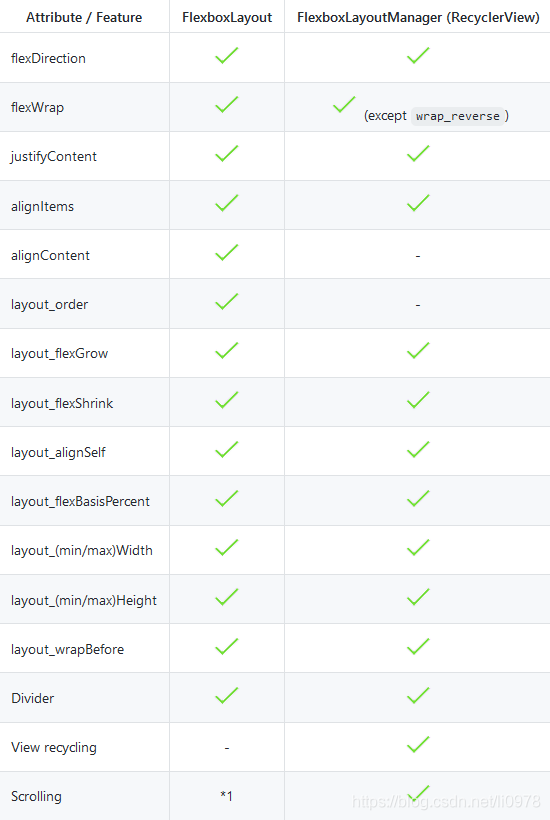Click FlexboxLayoutManager checkmark for justifyContent
Image resolution: width=550 pixels, height=820 pixels.
pos(418,154)
